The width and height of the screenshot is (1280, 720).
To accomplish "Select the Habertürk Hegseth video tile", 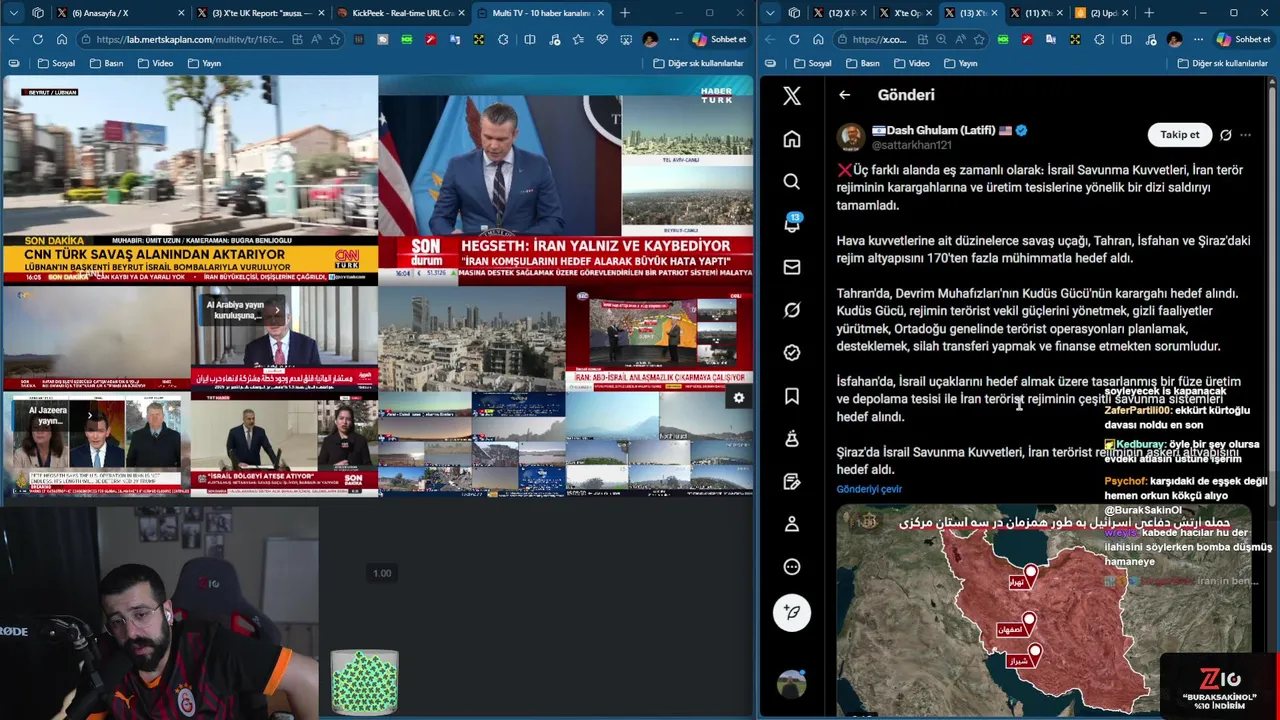I will click(566, 180).
